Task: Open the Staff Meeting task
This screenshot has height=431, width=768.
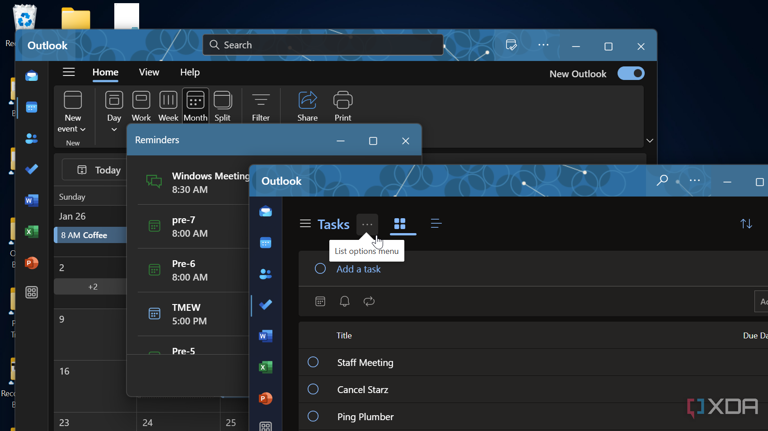Action: coord(365,362)
